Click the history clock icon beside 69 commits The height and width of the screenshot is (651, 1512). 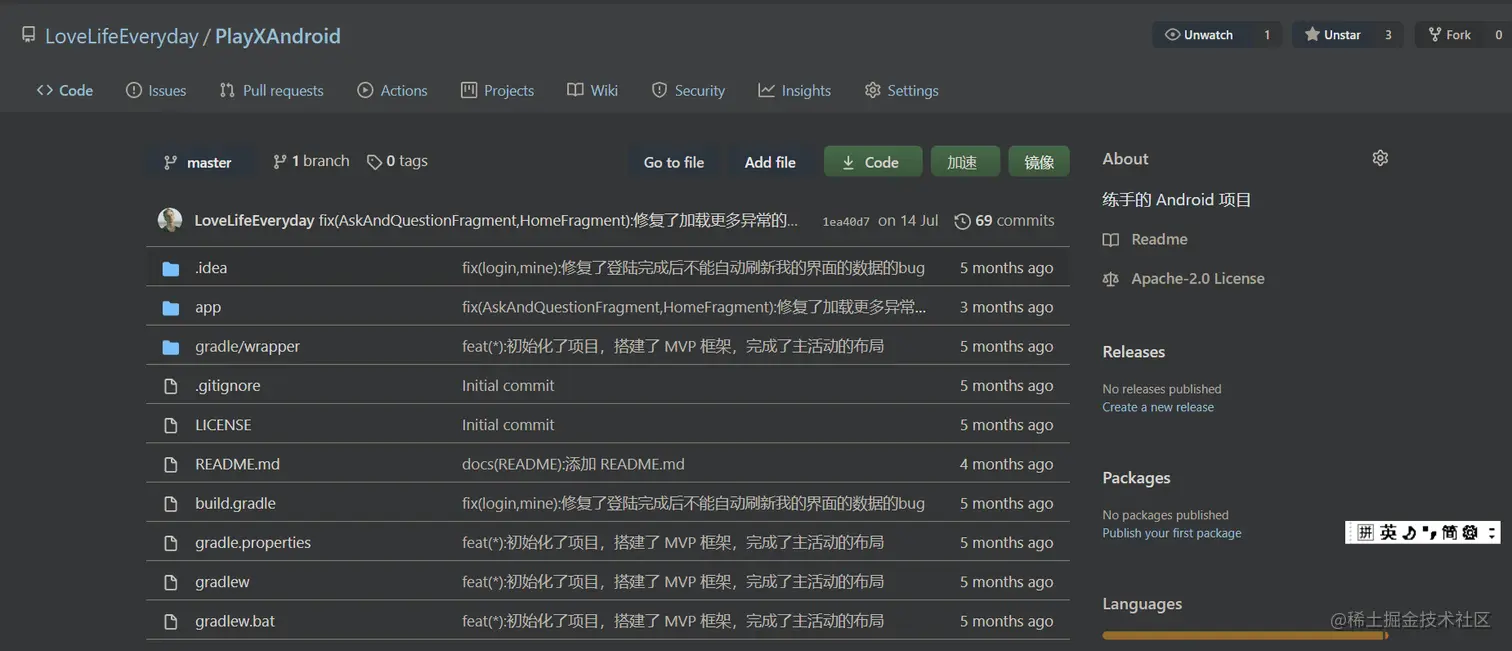[962, 221]
